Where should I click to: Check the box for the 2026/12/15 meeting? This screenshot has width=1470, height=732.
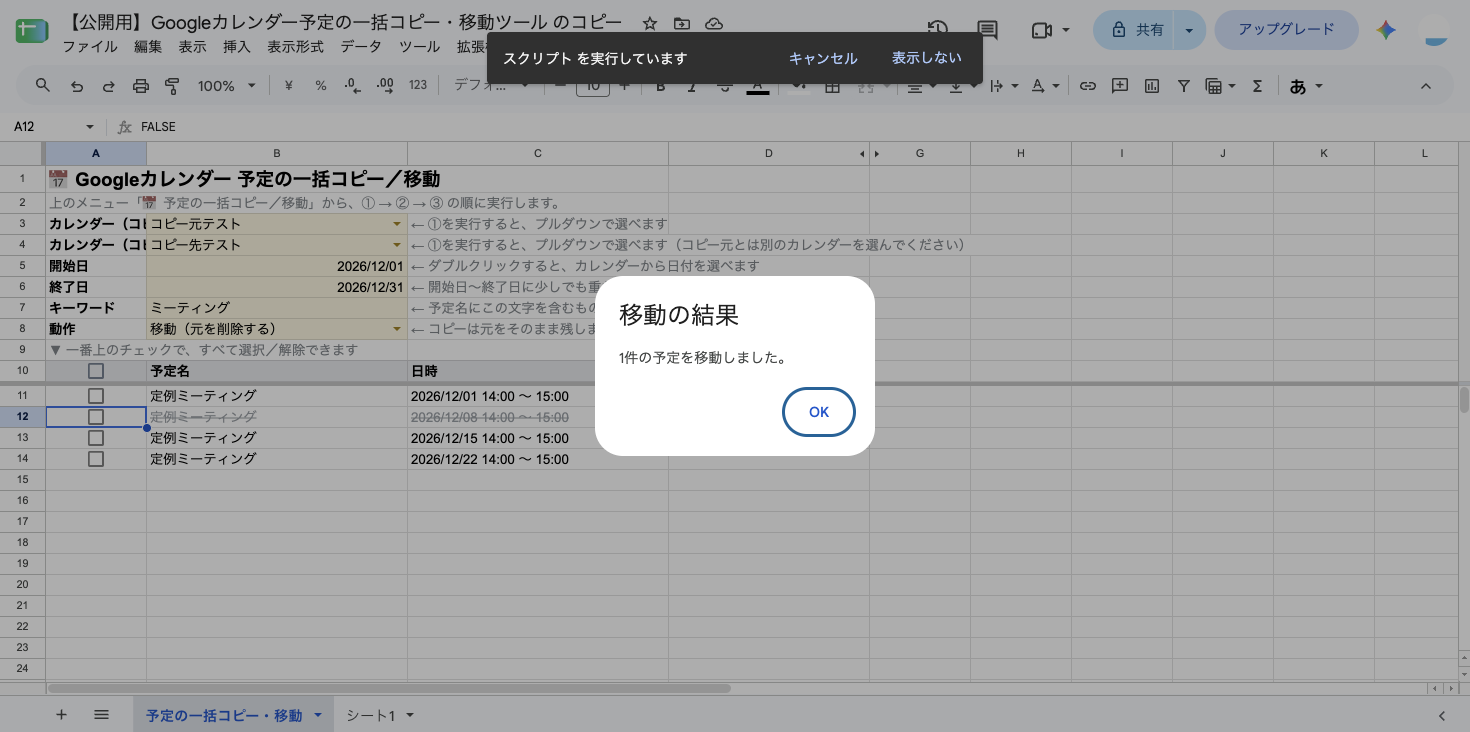[96, 438]
